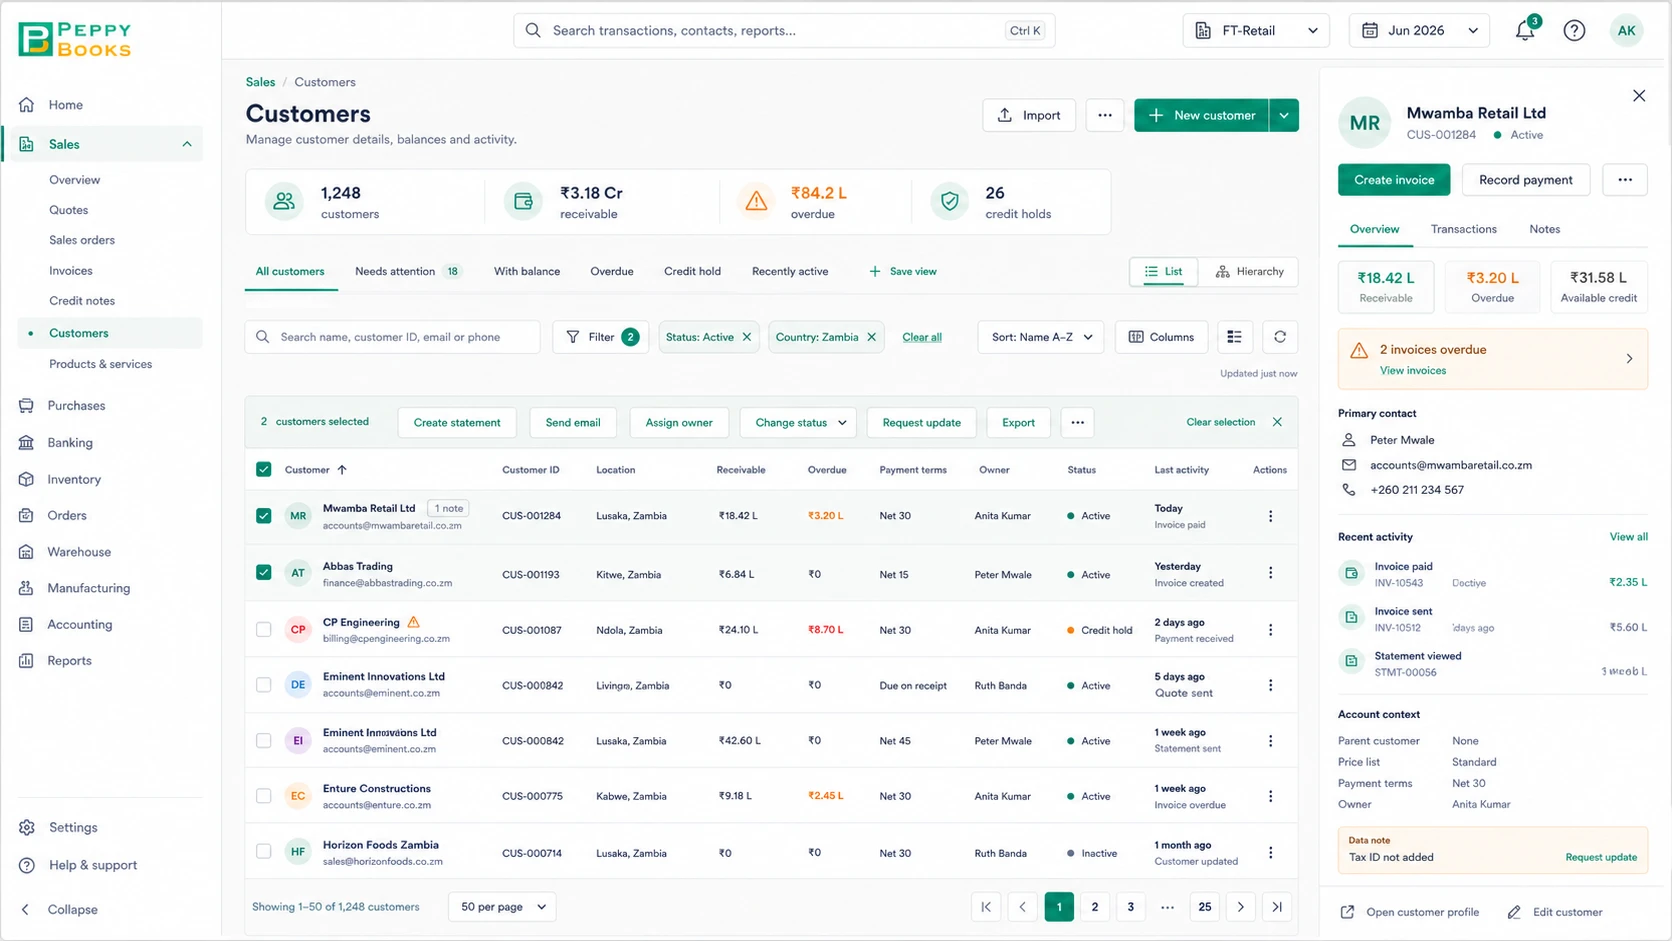Open the Needs attention tab
Screen dimensions: 1672x941
407,272
